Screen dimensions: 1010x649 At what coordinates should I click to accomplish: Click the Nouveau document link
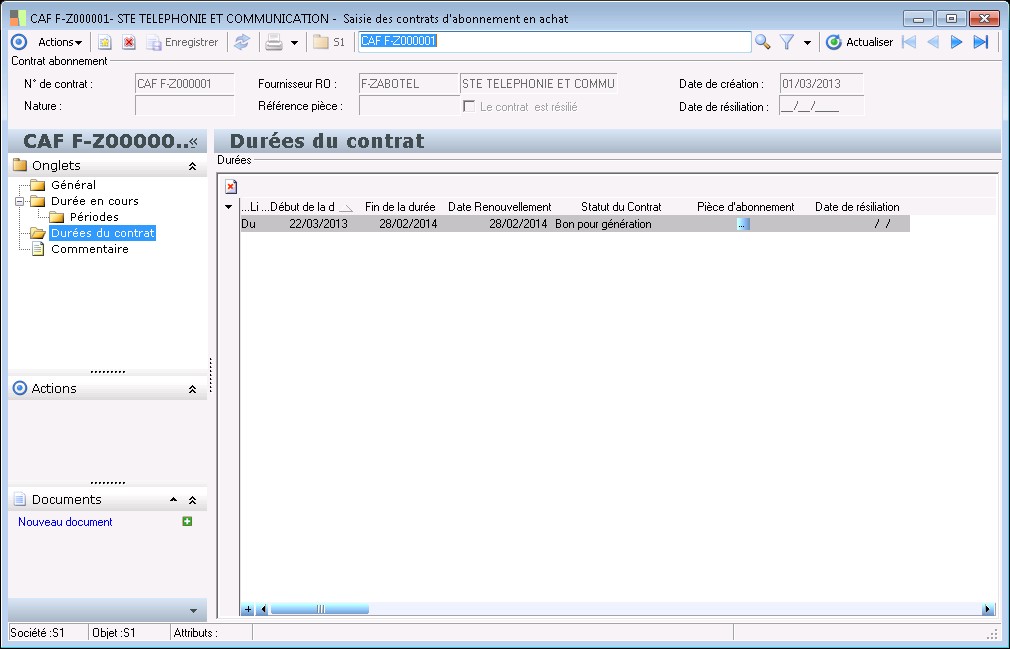coord(65,522)
